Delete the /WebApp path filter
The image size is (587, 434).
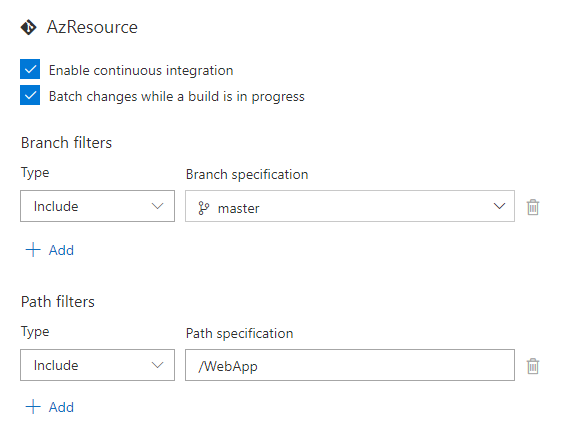click(x=533, y=366)
